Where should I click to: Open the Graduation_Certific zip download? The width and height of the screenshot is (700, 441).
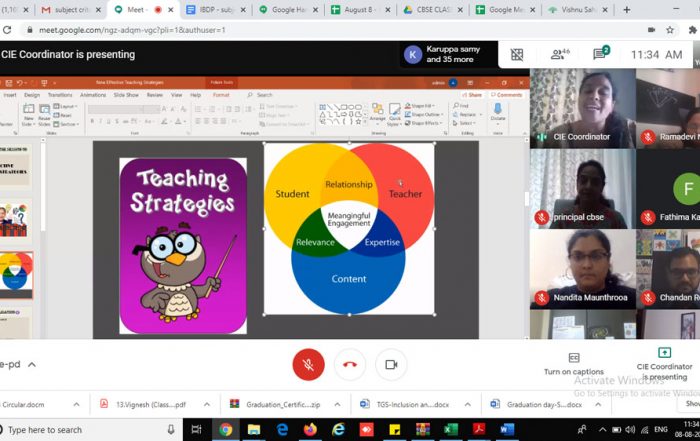click(275, 404)
